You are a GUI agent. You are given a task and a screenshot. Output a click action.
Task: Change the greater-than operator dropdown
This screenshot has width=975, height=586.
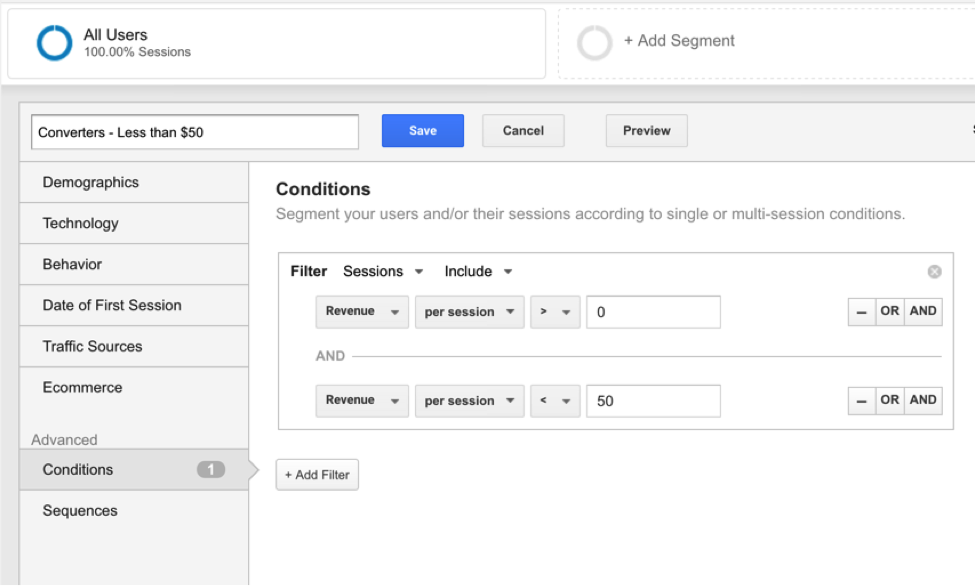click(x=555, y=312)
